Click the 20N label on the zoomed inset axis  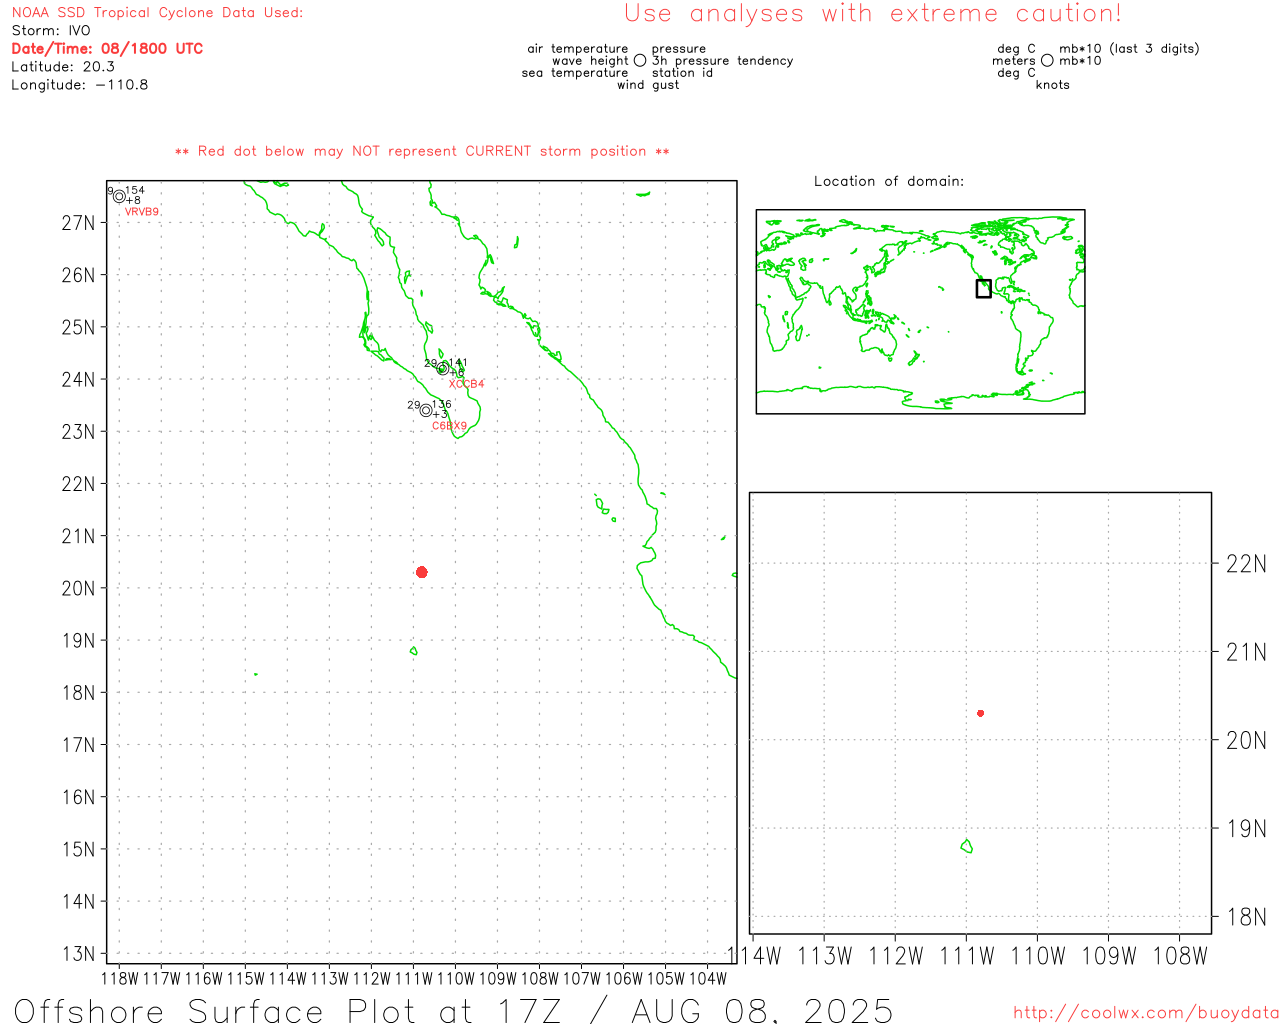tap(1246, 741)
